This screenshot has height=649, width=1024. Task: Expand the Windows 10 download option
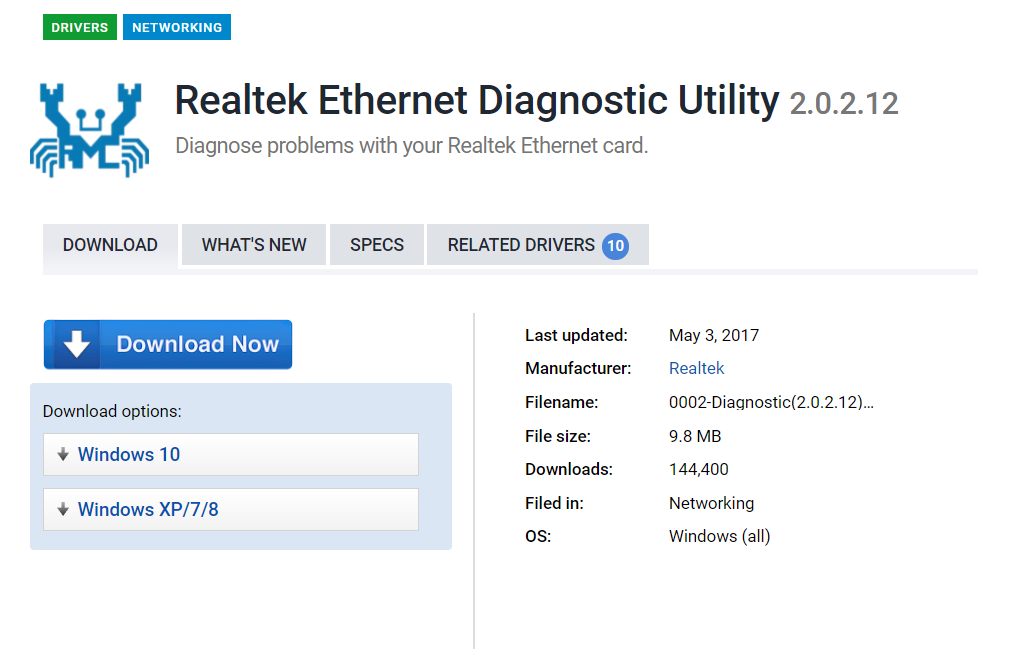tap(230, 454)
